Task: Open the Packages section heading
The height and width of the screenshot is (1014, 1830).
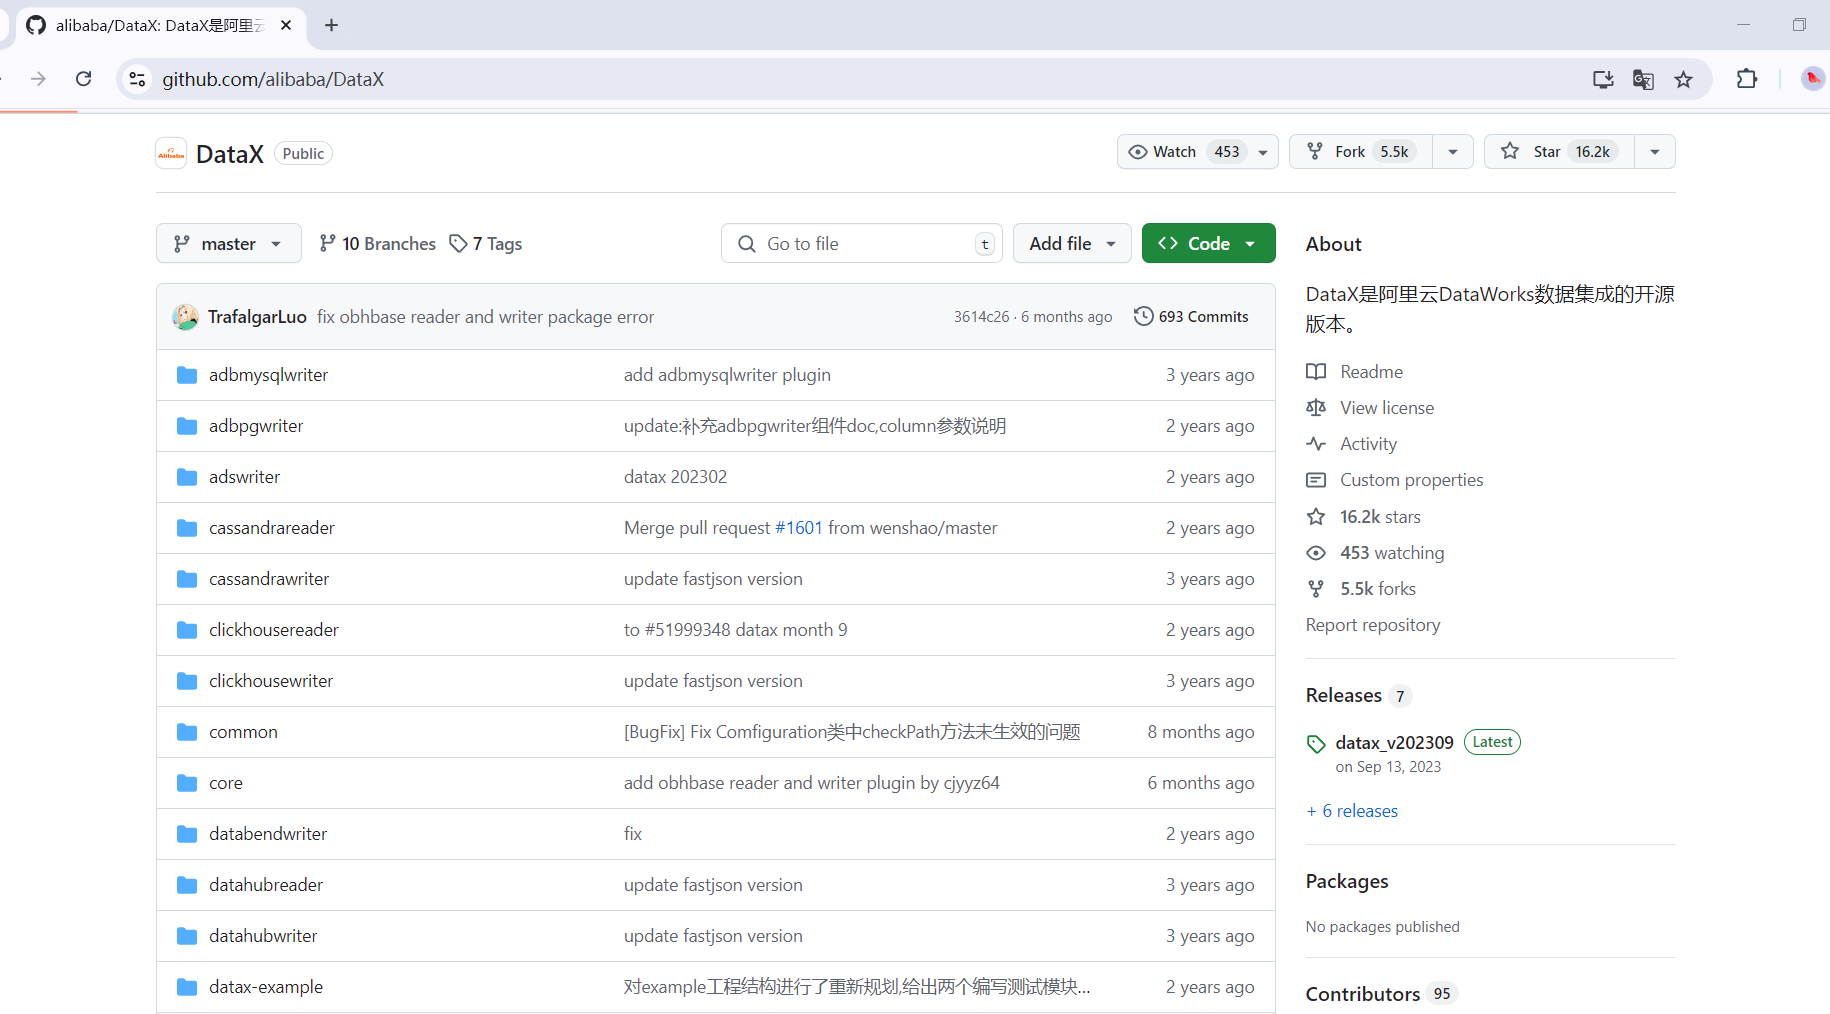Action: click(1347, 881)
